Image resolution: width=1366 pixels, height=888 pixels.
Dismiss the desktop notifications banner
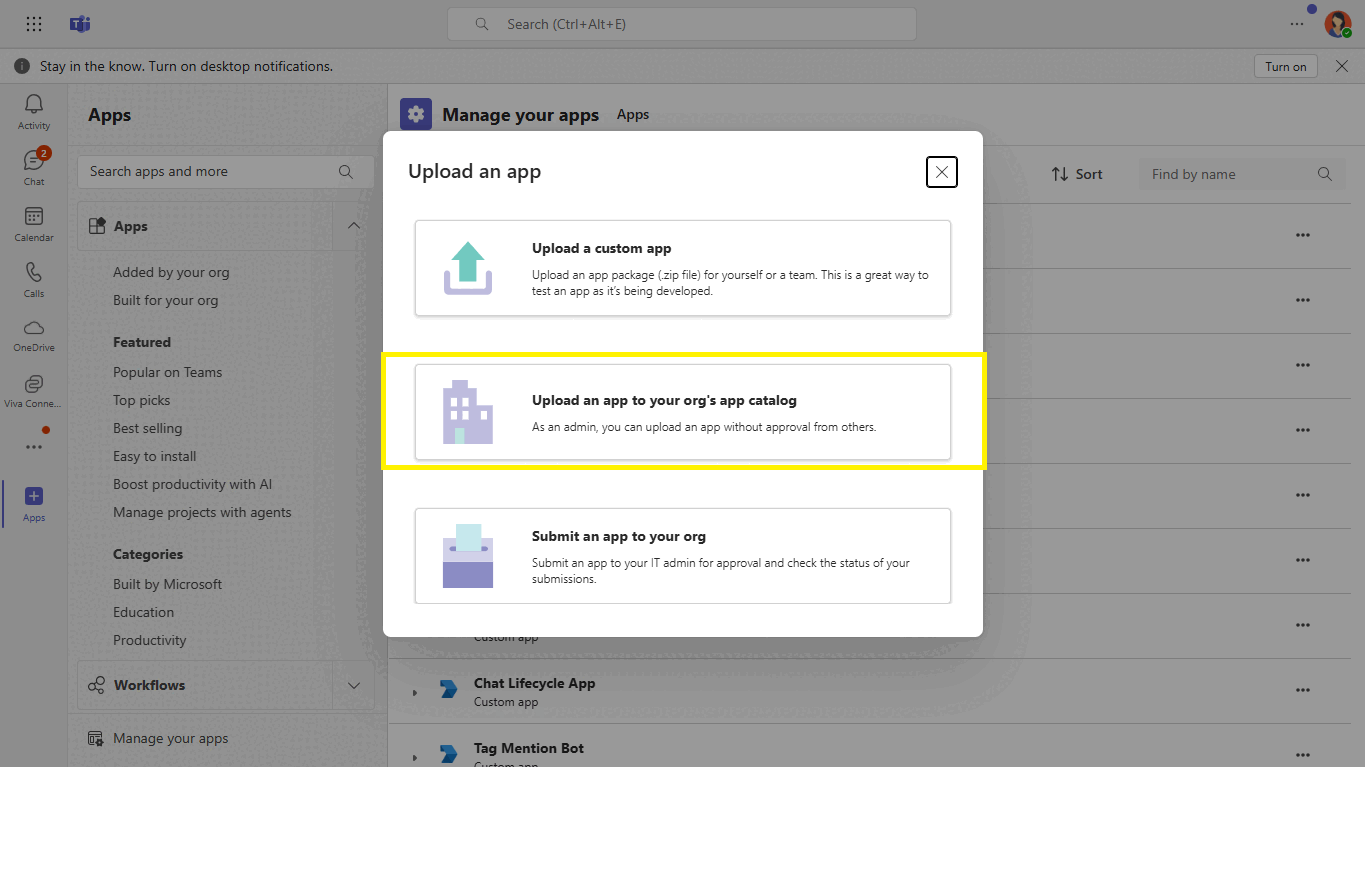coord(1342,66)
